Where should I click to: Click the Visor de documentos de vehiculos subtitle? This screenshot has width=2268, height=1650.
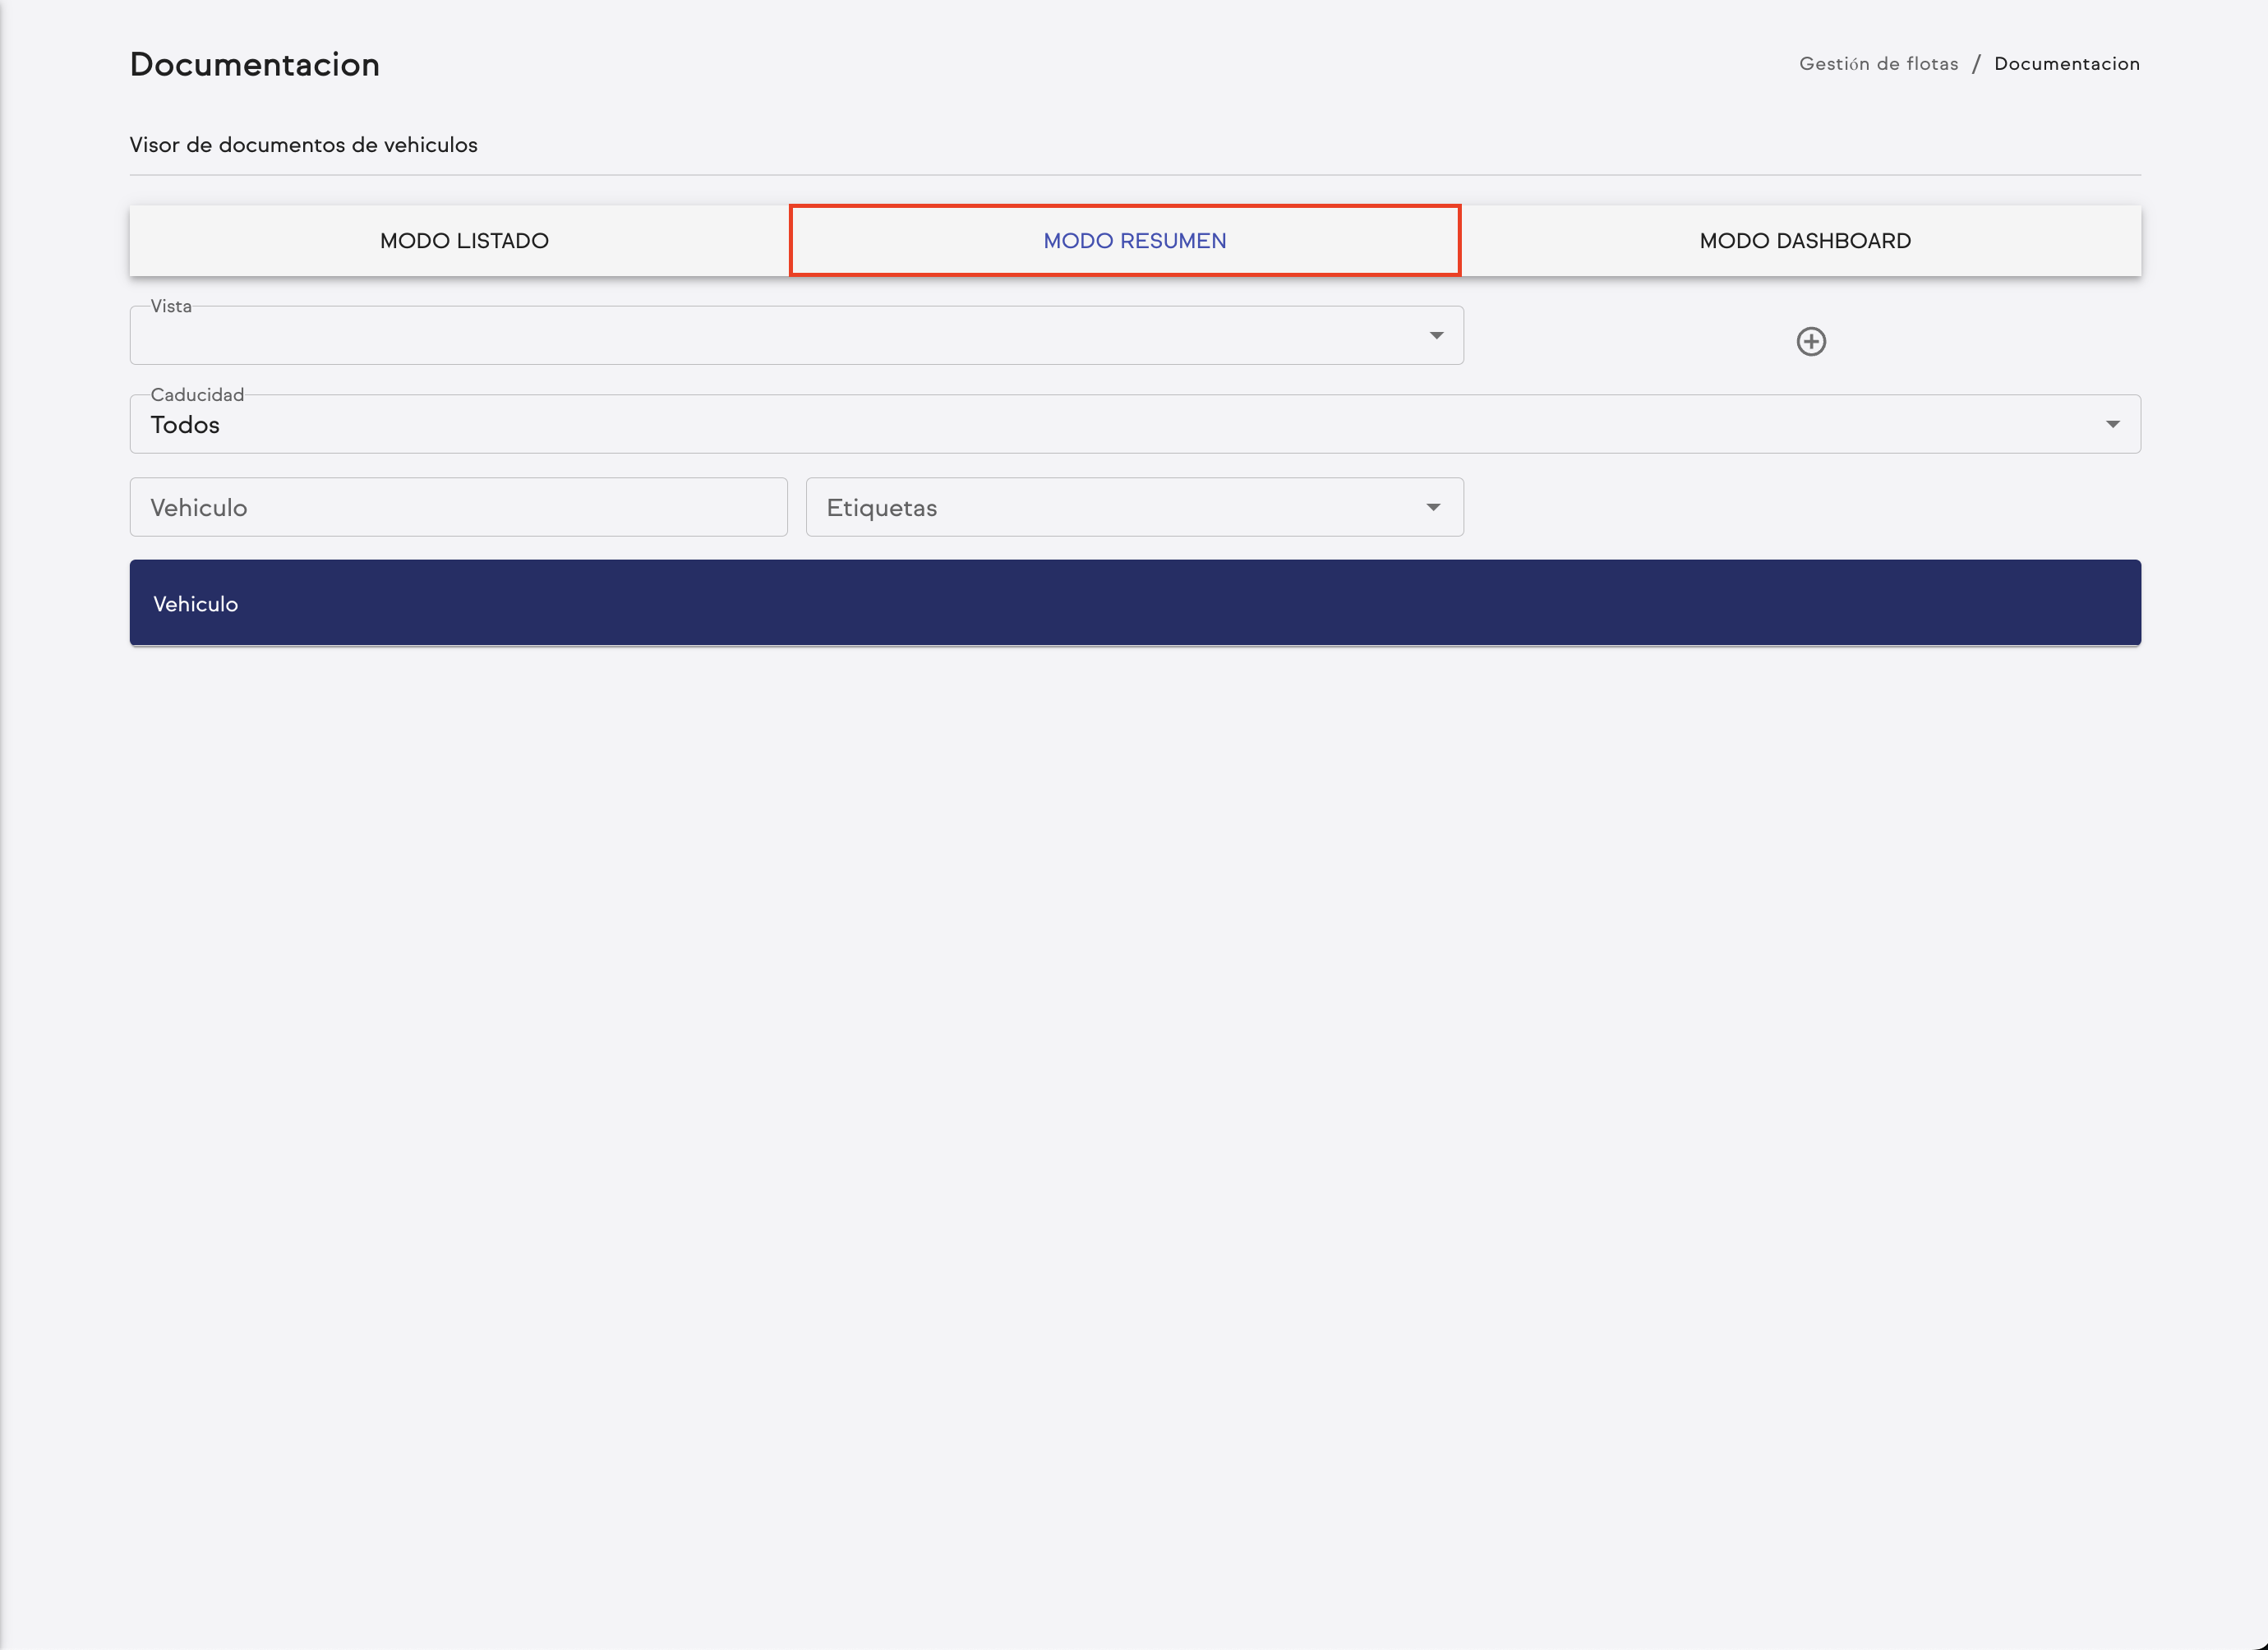pyautogui.click(x=303, y=145)
